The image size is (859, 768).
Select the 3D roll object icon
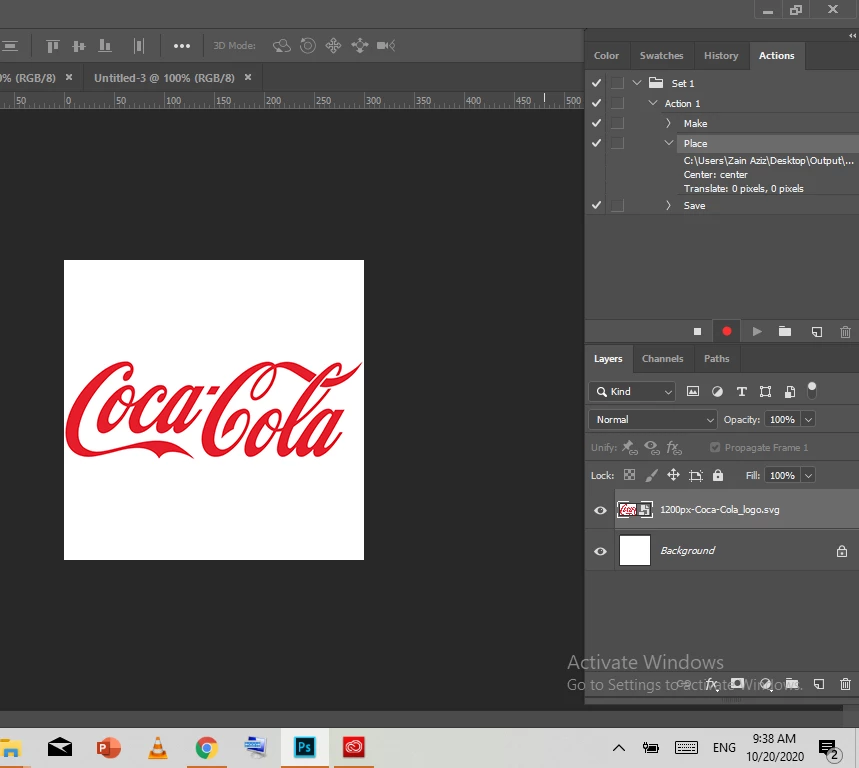308,45
